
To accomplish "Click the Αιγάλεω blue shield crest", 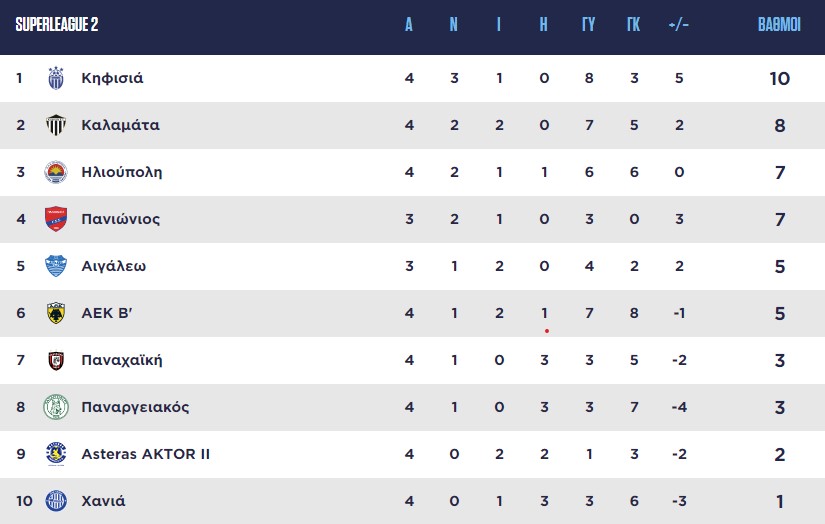I will [x=56, y=266].
